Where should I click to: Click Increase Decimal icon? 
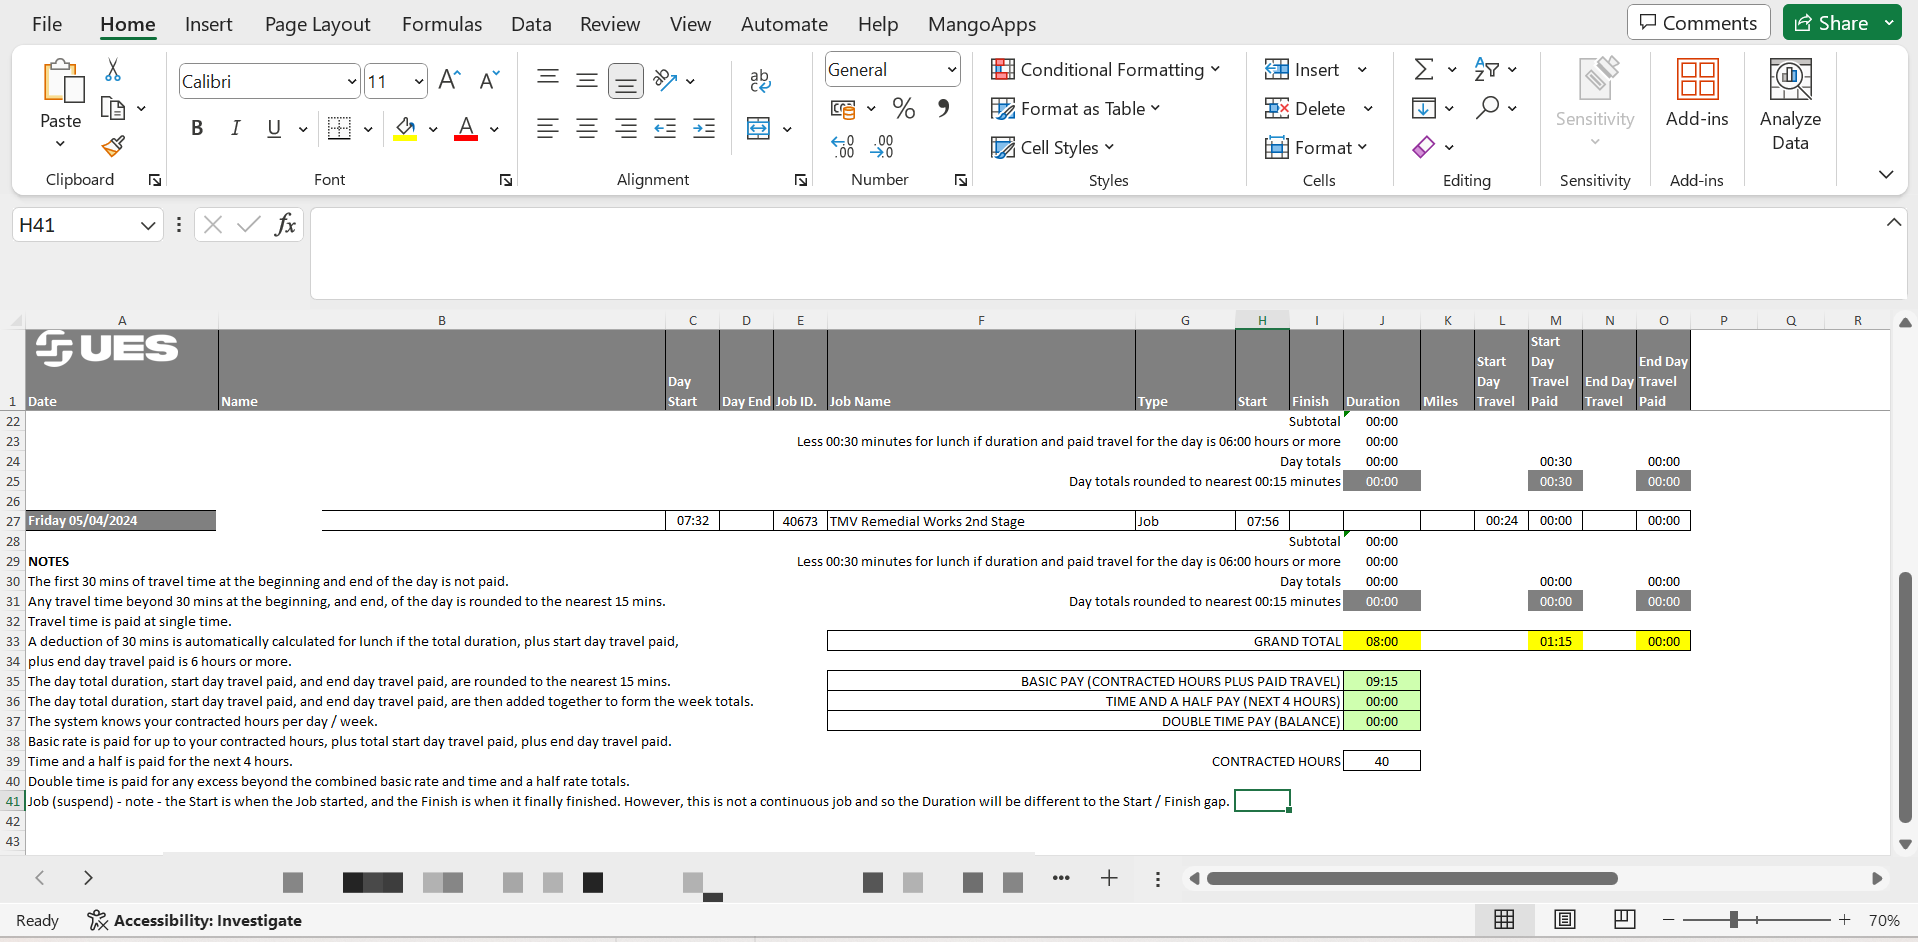[843, 148]
